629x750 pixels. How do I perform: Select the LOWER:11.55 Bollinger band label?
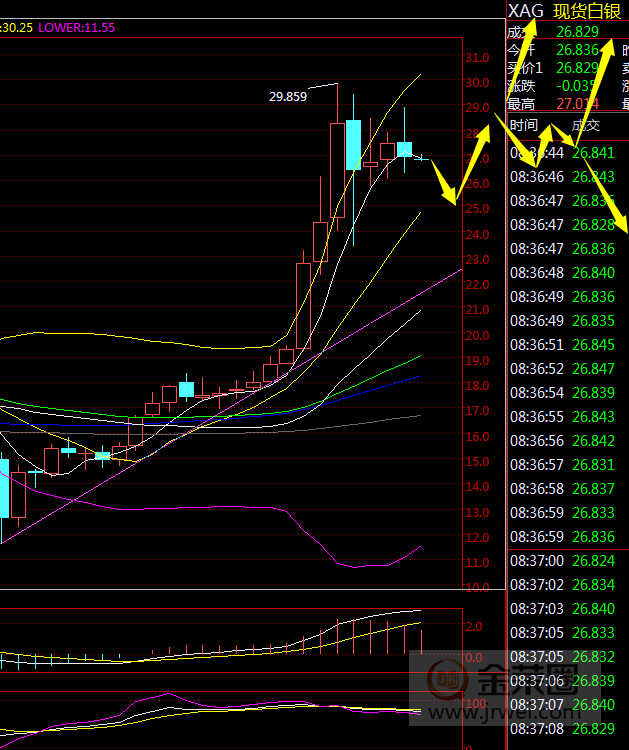coord(77,28)
